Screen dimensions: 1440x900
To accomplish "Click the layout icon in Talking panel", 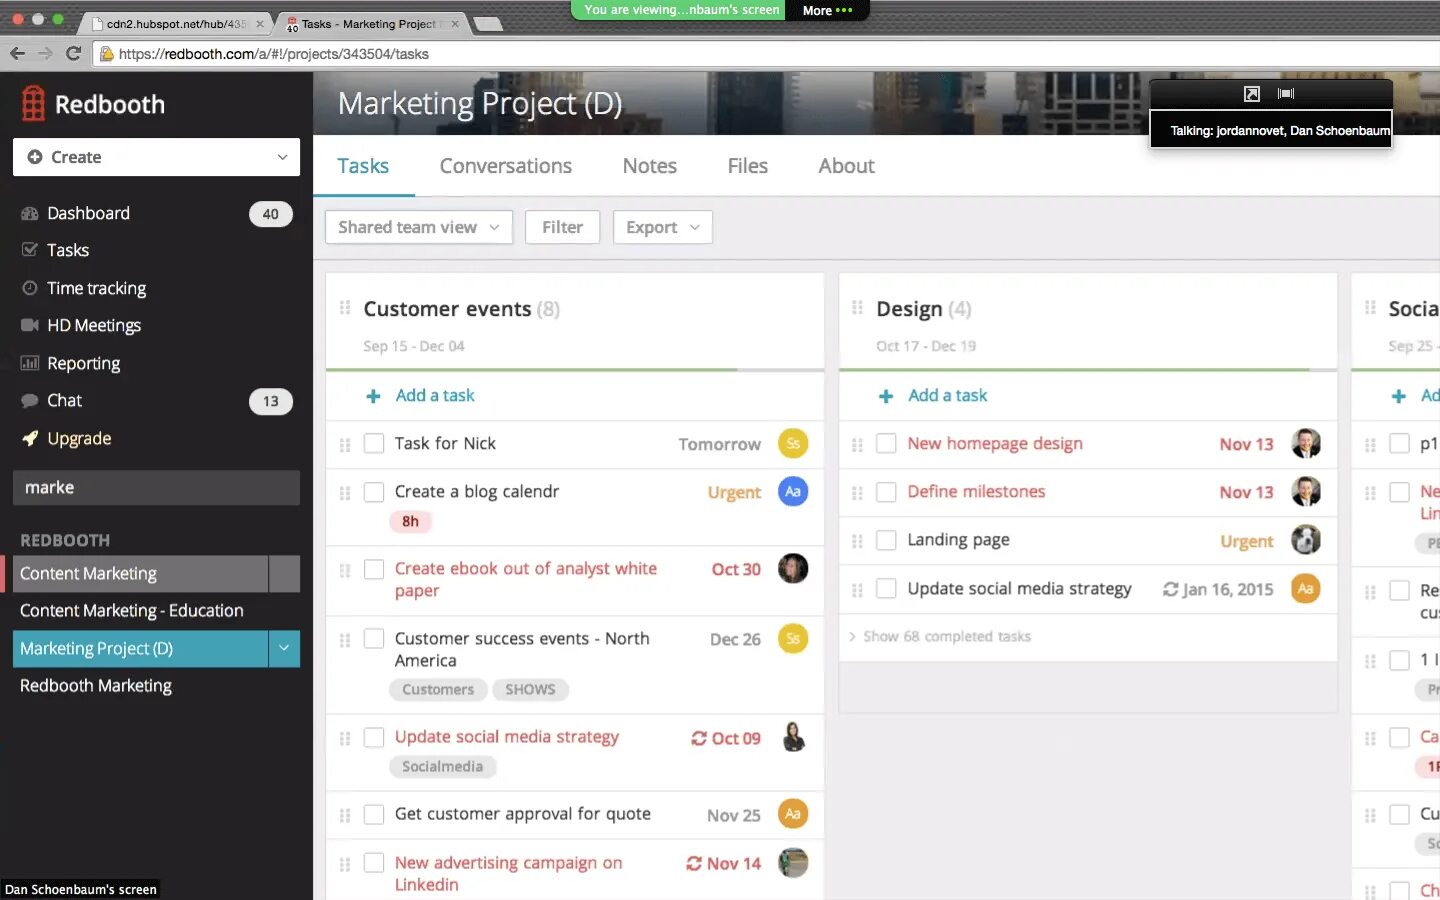I will pos(1286,93).
